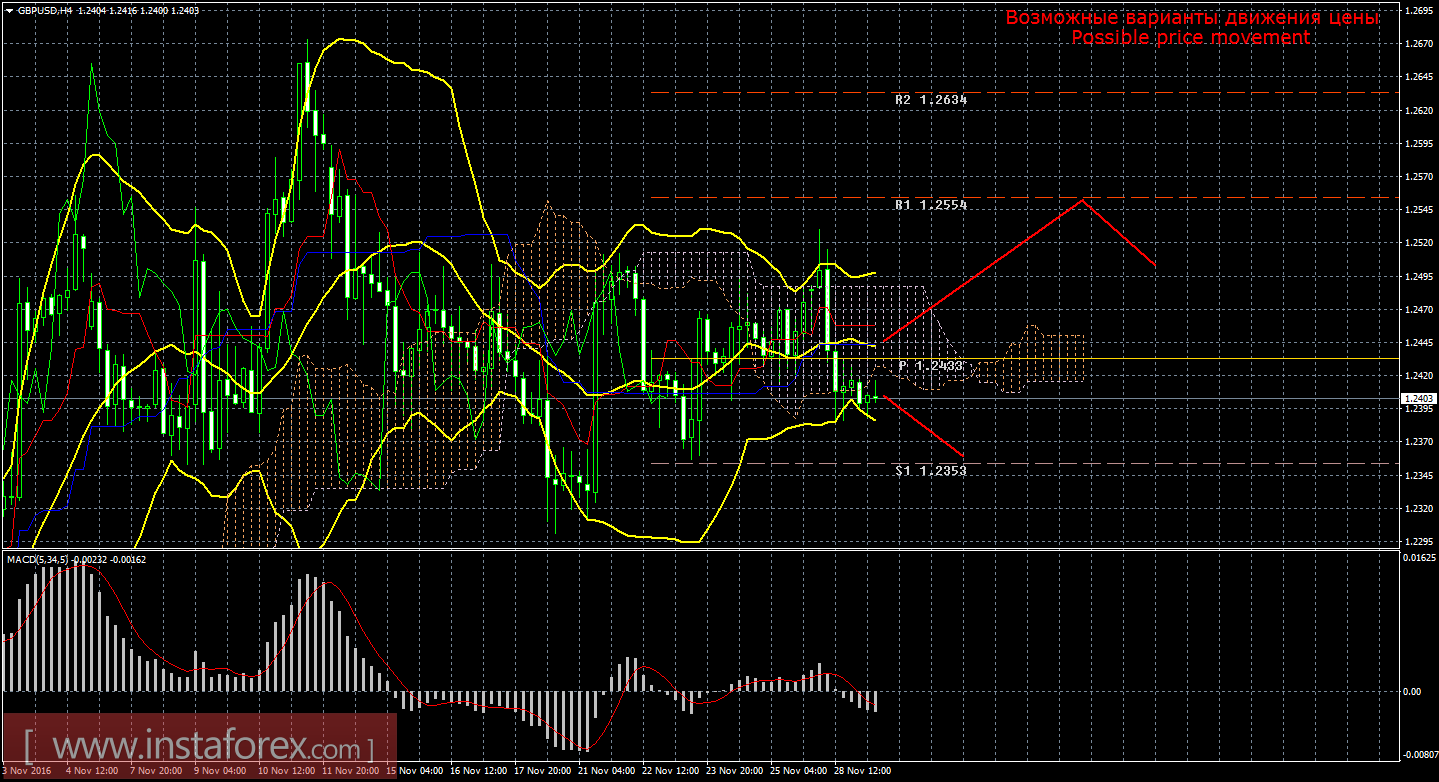Select the R1 1.2554 resistance label
1439x782 pixels.
pyautogui.click(x=931, y=204)
